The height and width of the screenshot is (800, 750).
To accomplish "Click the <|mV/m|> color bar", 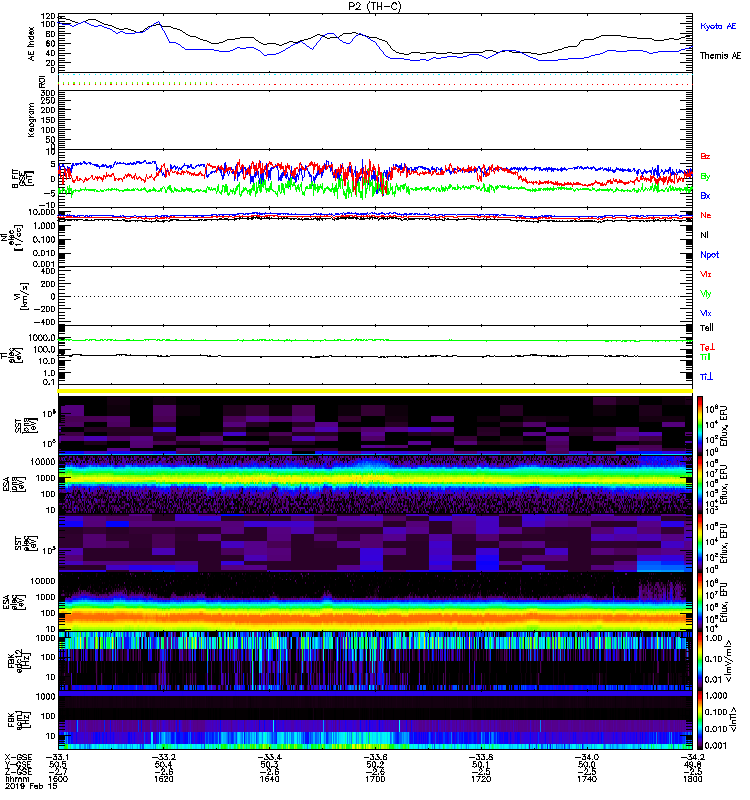I will coord(700,661).
